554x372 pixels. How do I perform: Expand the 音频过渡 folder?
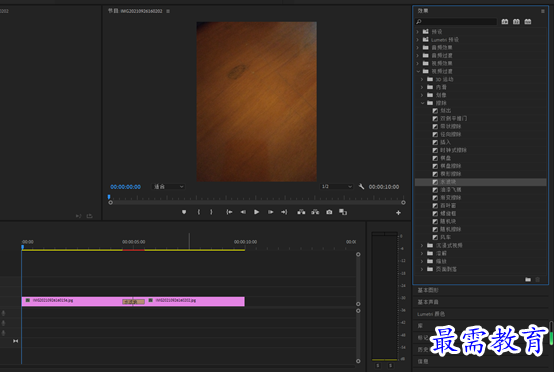(418, 55)
